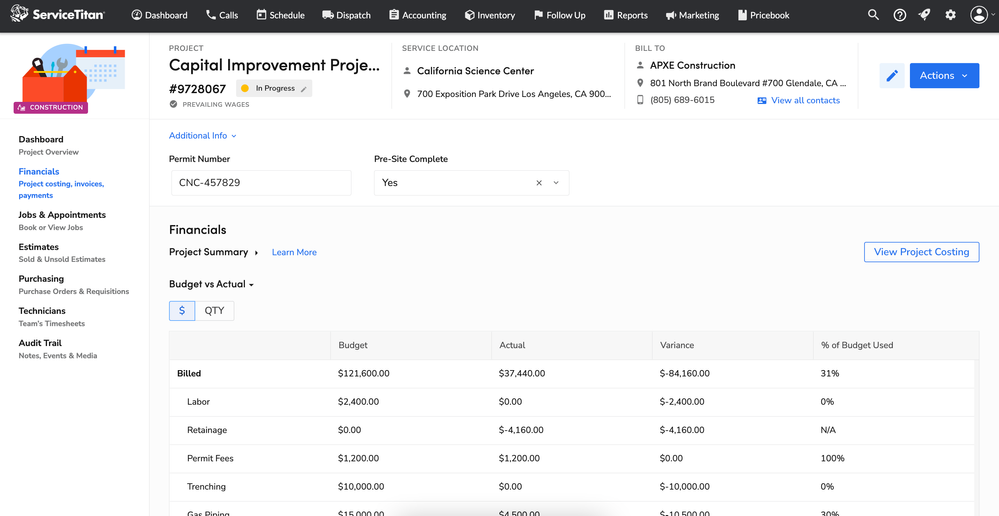The width and height of the screenshot is (999, 516).
Task: Click the bill-to phone icon
Action: [640, 100]
